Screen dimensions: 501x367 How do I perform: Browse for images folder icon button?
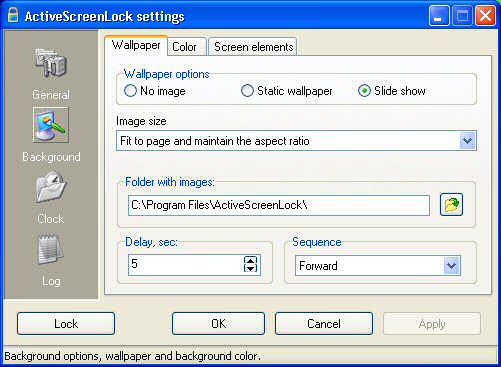point(451,204)
